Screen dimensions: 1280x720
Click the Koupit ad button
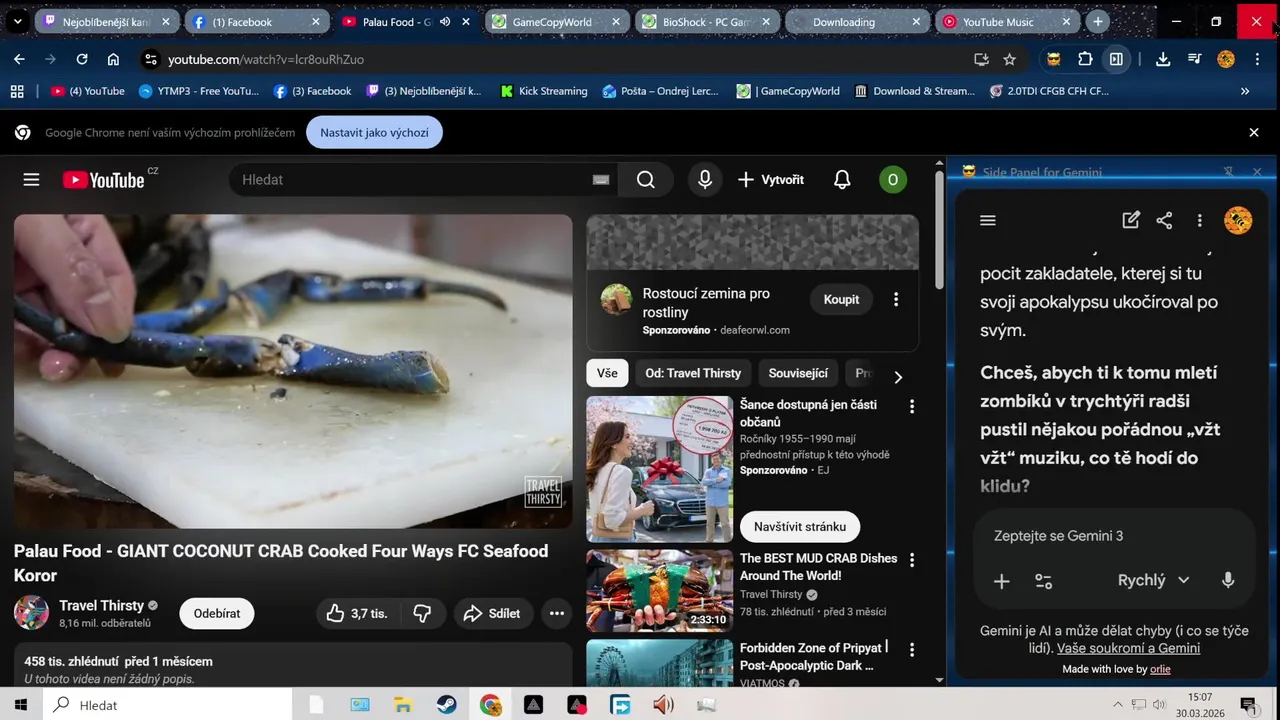click(x=841, y=299)
